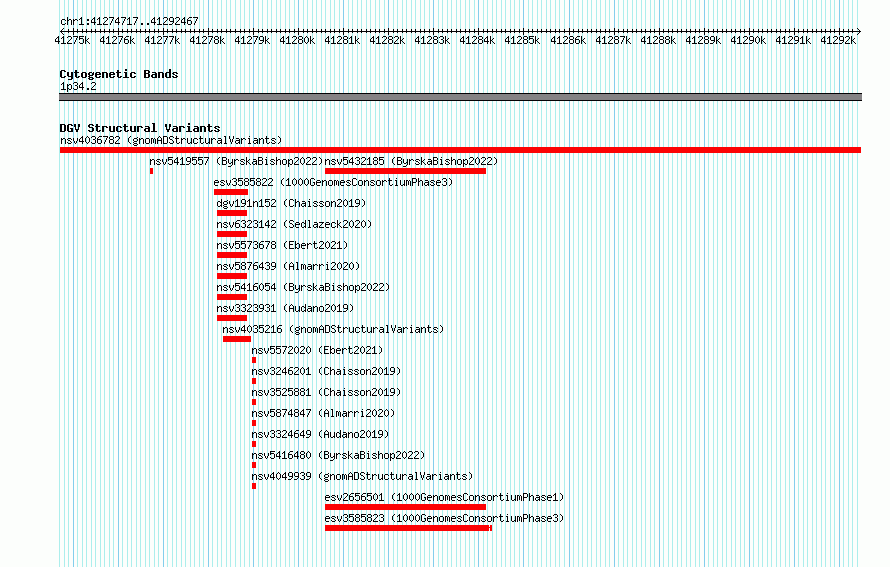
Task: Click the Cytogenetic Bands track title
Action: pyautogui.click(x=119, y=74)
